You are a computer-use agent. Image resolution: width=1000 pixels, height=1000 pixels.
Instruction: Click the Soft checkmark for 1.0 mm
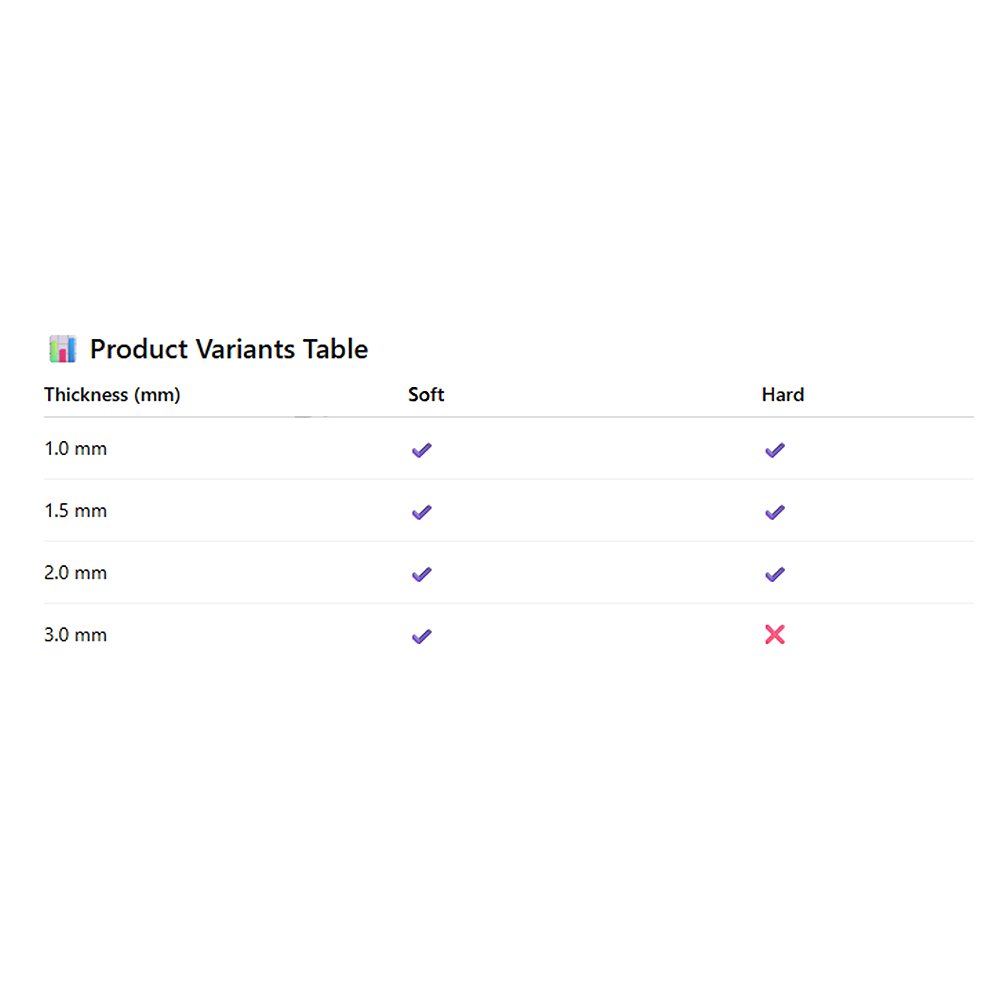422,450
